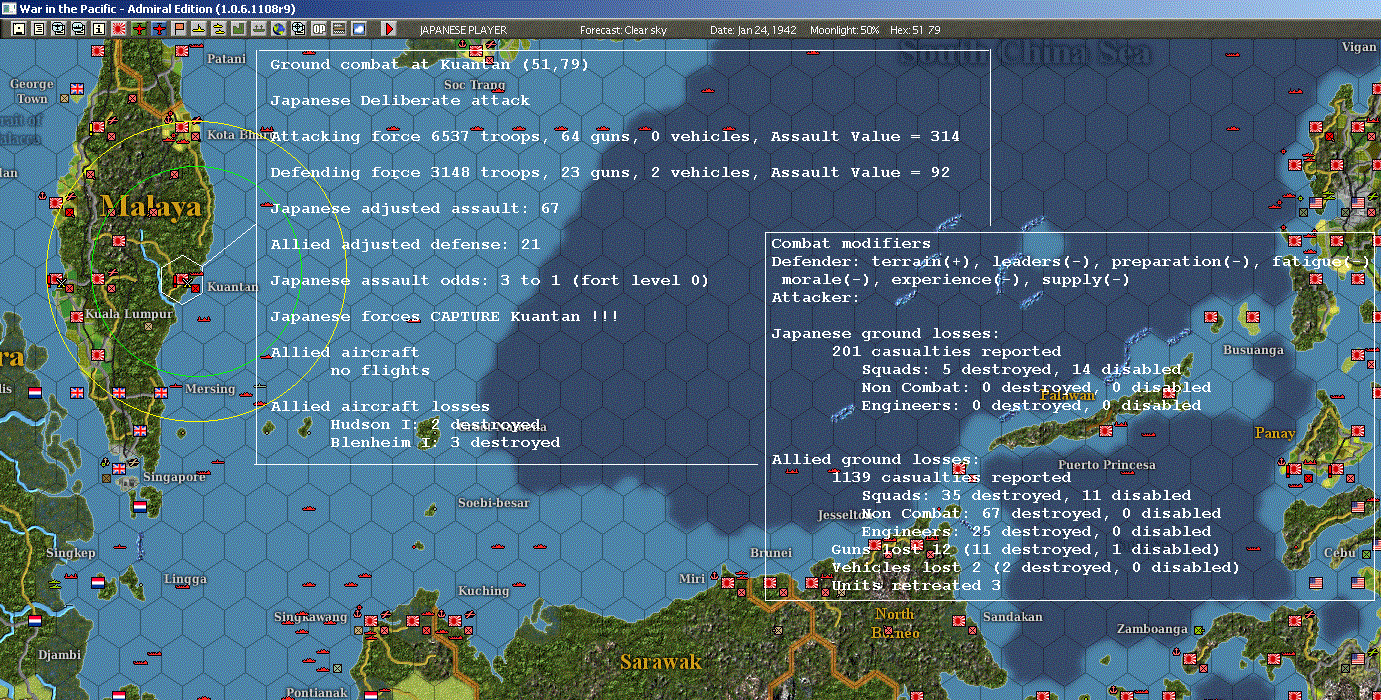This screenshot has width=1381, height=700.
Task: Click the yellow ship toolbar icon
Action: (x=197, y=30)
